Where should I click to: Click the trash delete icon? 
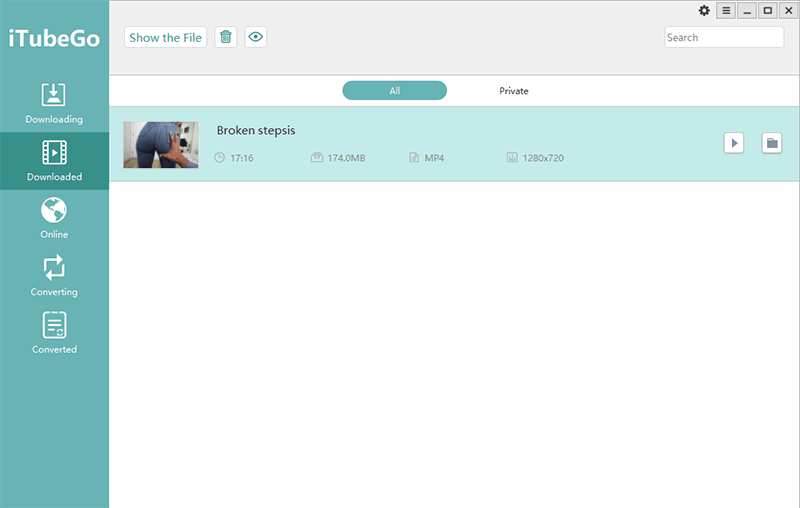click(x=226, y=37)
